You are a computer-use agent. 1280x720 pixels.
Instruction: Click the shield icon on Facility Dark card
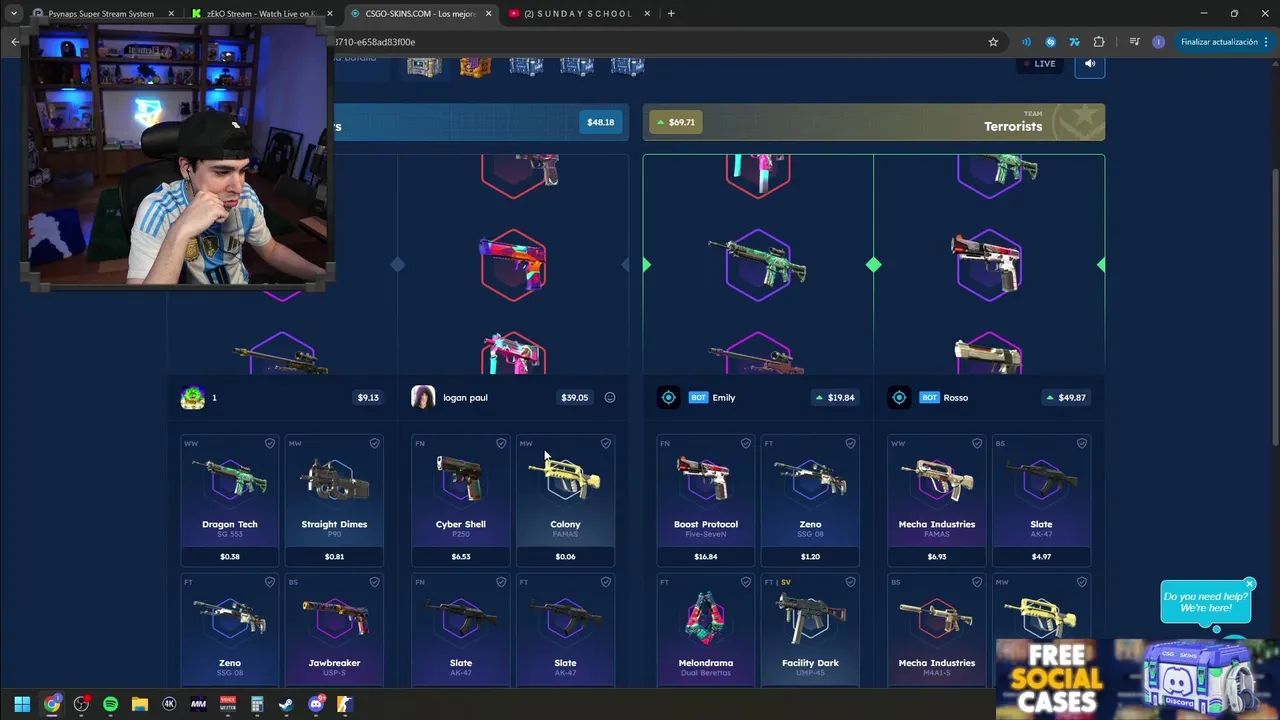coord(850,582)
